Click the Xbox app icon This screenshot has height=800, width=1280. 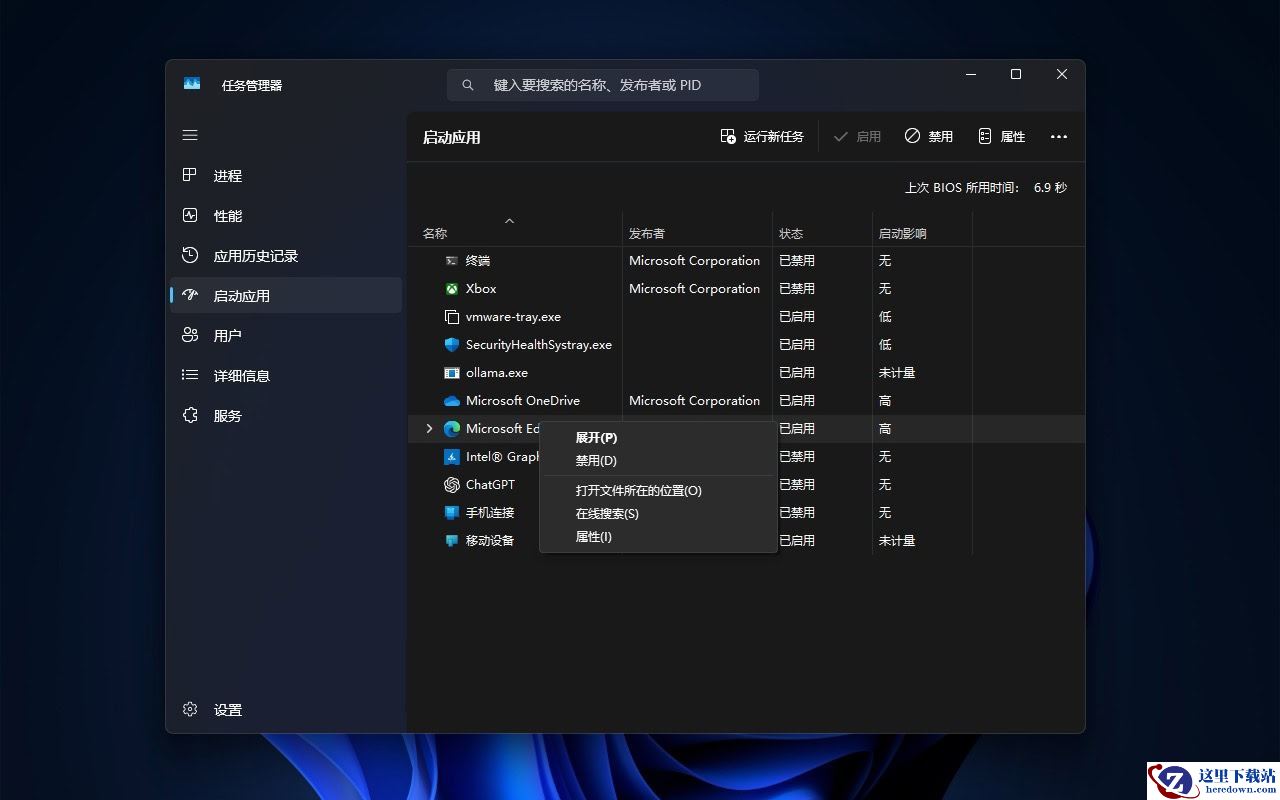(x=452, y=288)
